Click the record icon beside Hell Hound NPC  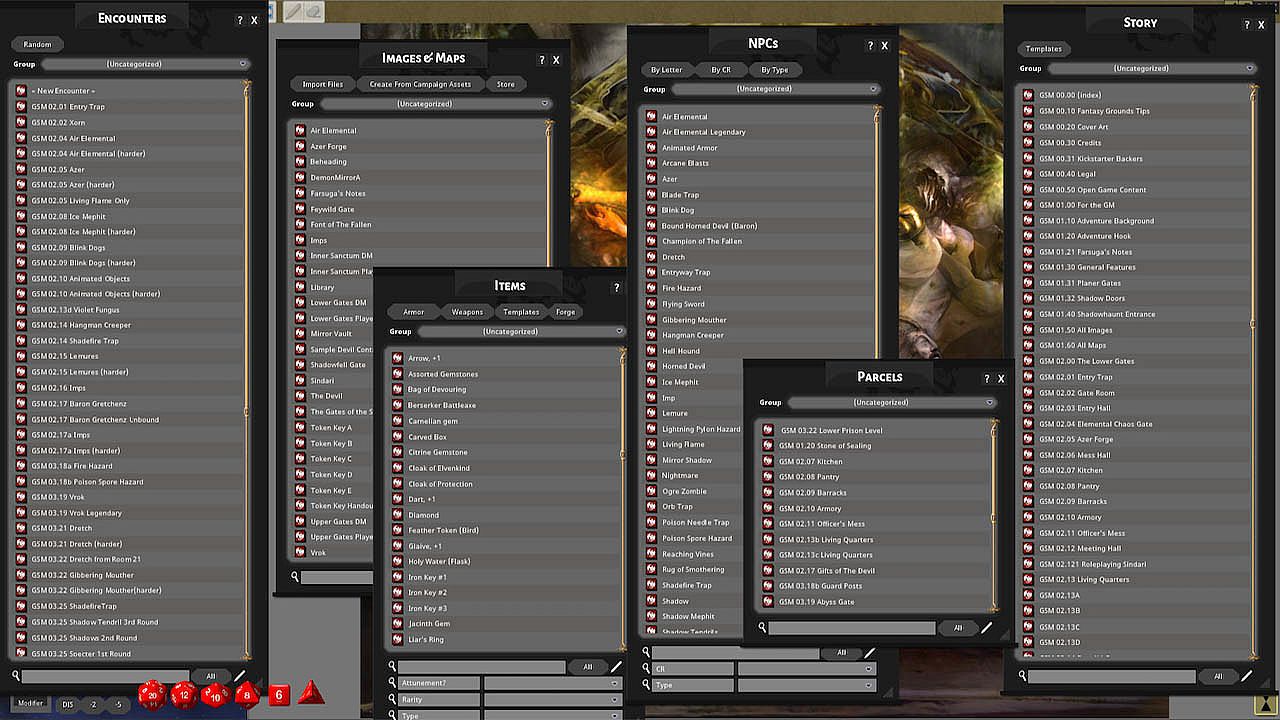[652, 351]
